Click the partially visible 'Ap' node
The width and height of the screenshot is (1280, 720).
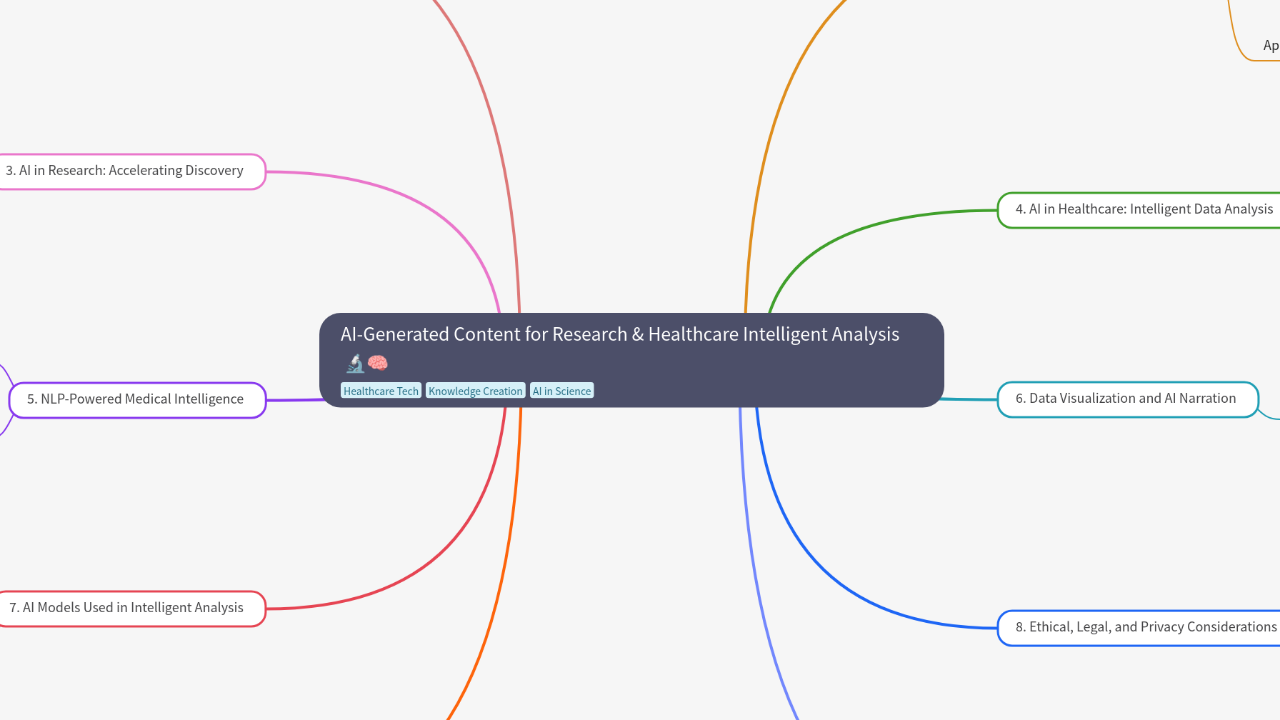click(x=1270, y=46)
